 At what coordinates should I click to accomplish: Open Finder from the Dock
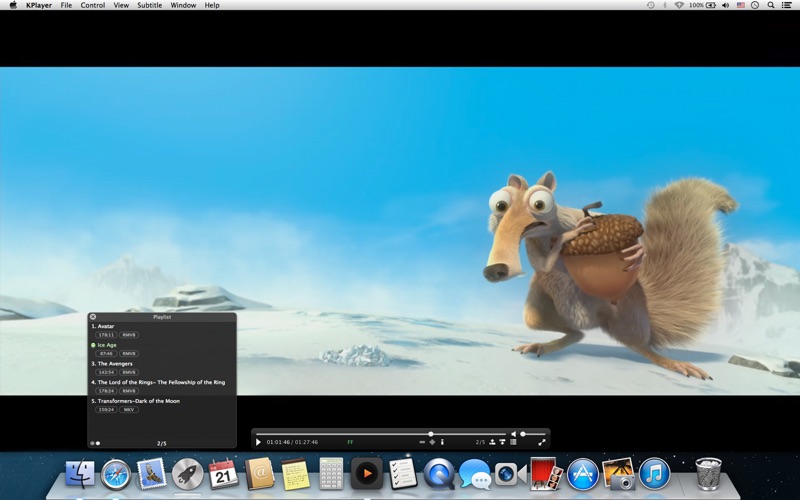(x=80, y=474)
